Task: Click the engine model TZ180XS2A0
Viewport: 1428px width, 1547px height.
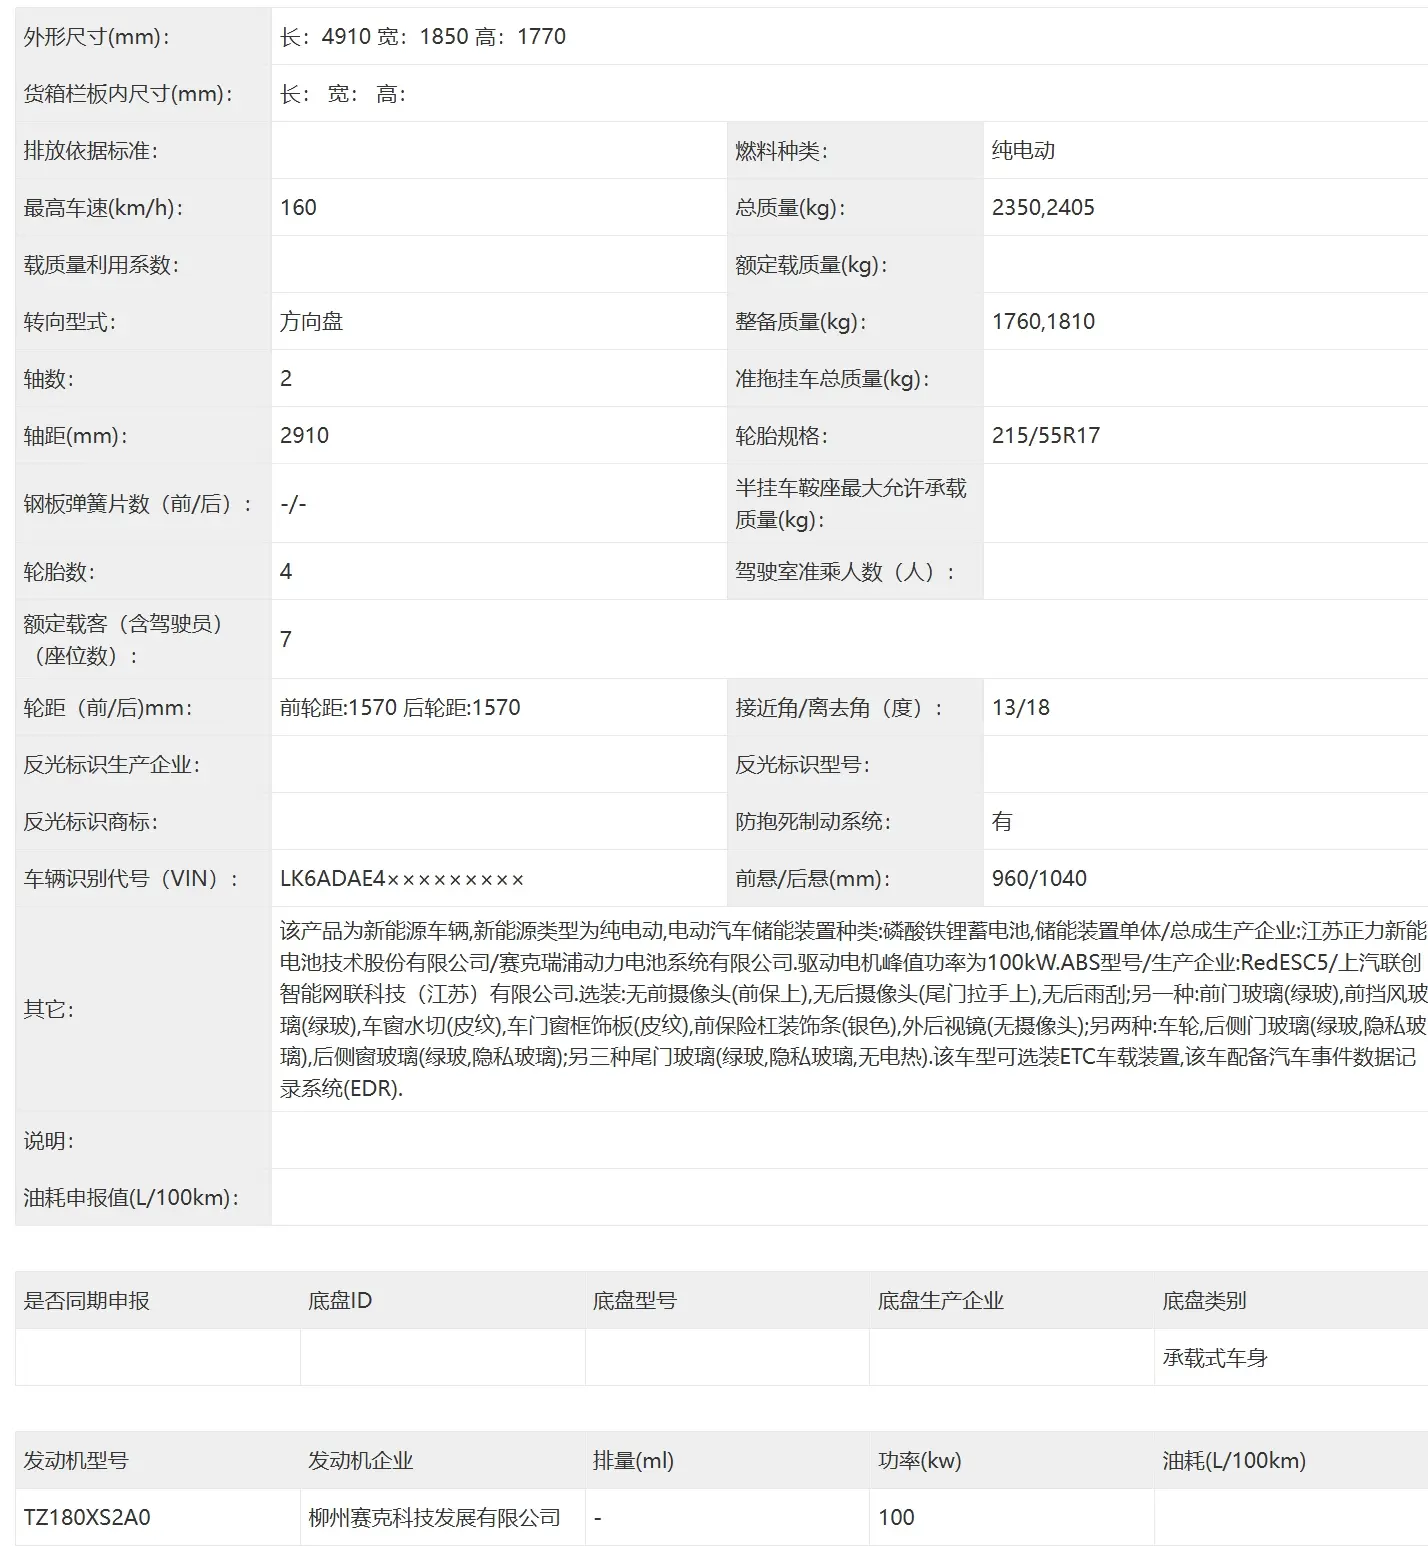Action: pos(87,1518)
